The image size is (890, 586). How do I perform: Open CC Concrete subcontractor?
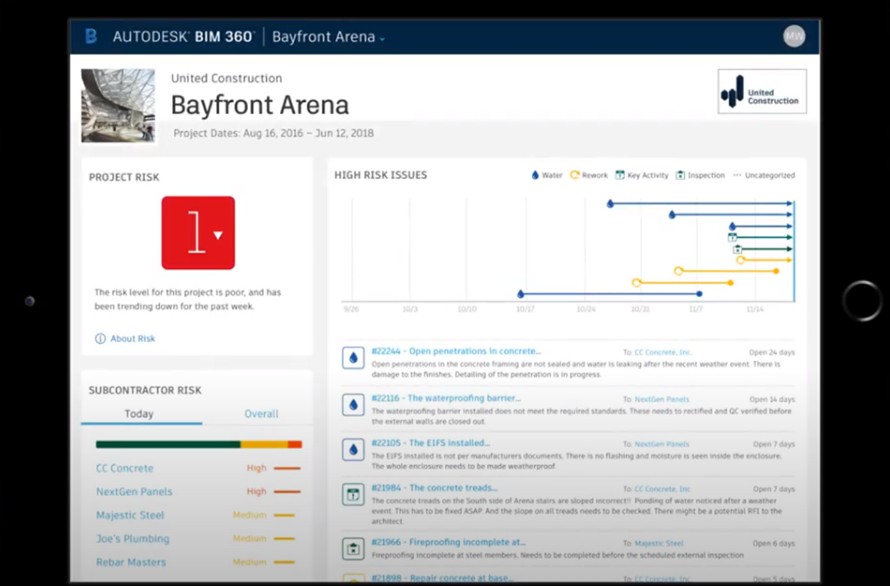point(124,468)
